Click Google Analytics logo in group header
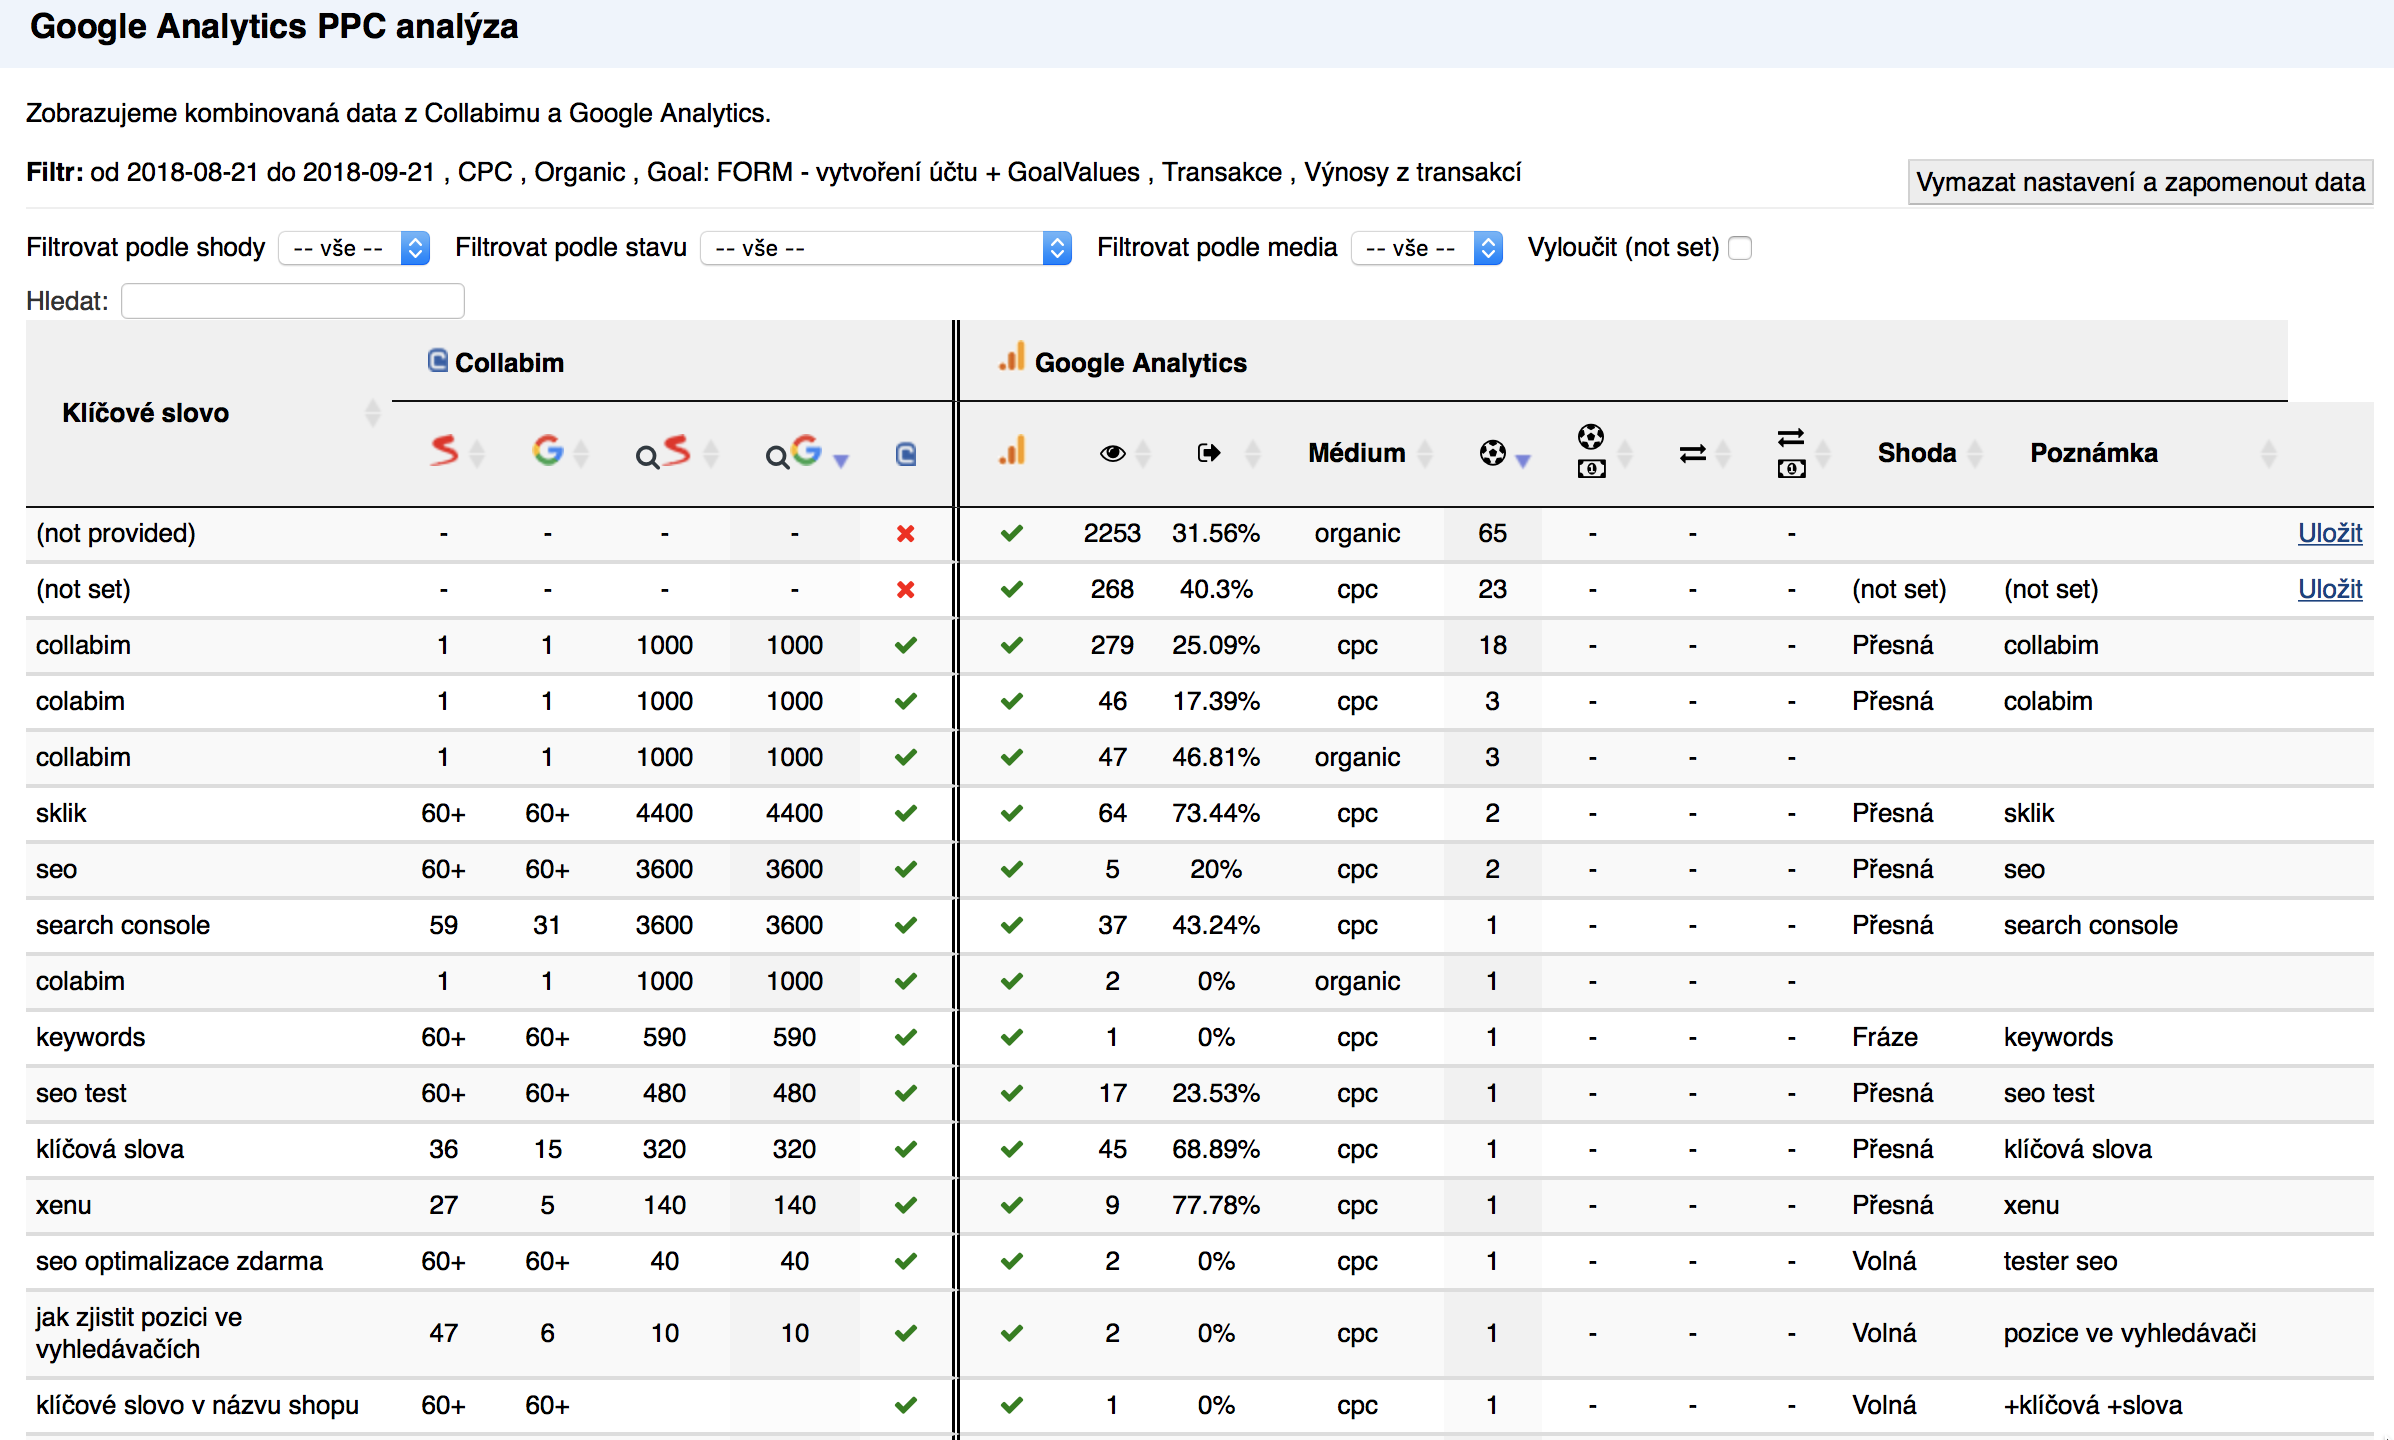Viewport: 2394px width, 1440px height. tap(1012, 358)
